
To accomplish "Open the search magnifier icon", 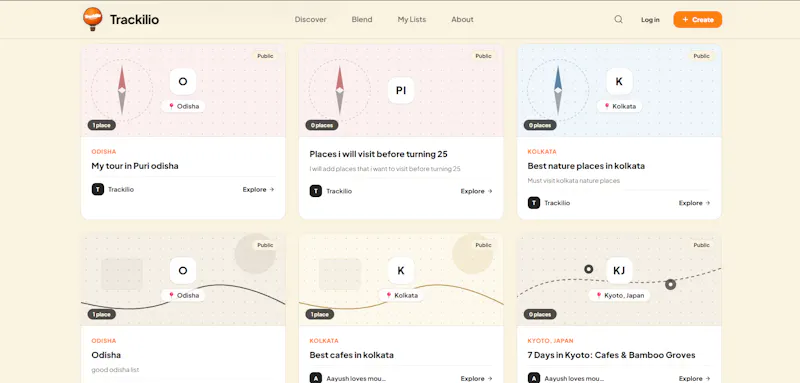I will (x=618, y=19).
